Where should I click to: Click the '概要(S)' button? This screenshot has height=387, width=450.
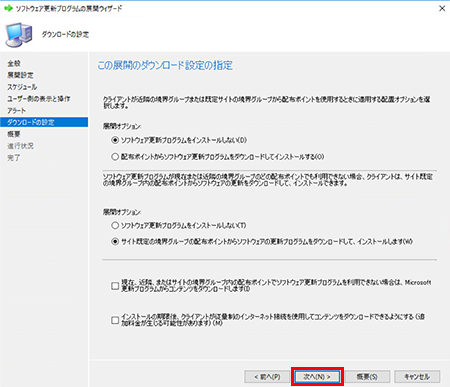pyautogui.click(x=367, y=377)
